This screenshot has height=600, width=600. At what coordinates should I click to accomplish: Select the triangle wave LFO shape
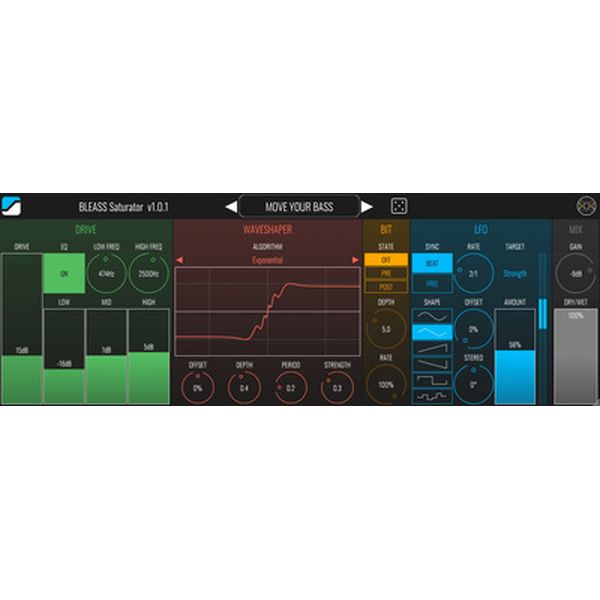pos(431,332)
